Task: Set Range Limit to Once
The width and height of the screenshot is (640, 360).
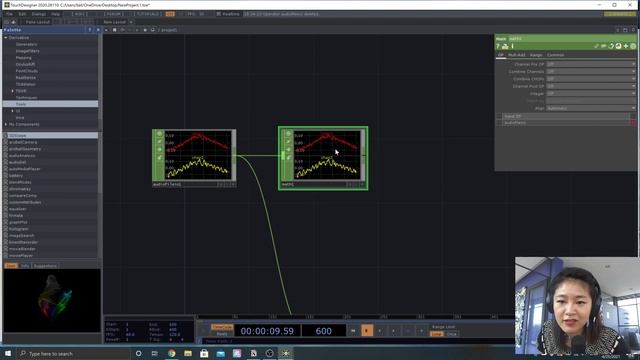Action: pyautogui.click(x=451, y=334)
